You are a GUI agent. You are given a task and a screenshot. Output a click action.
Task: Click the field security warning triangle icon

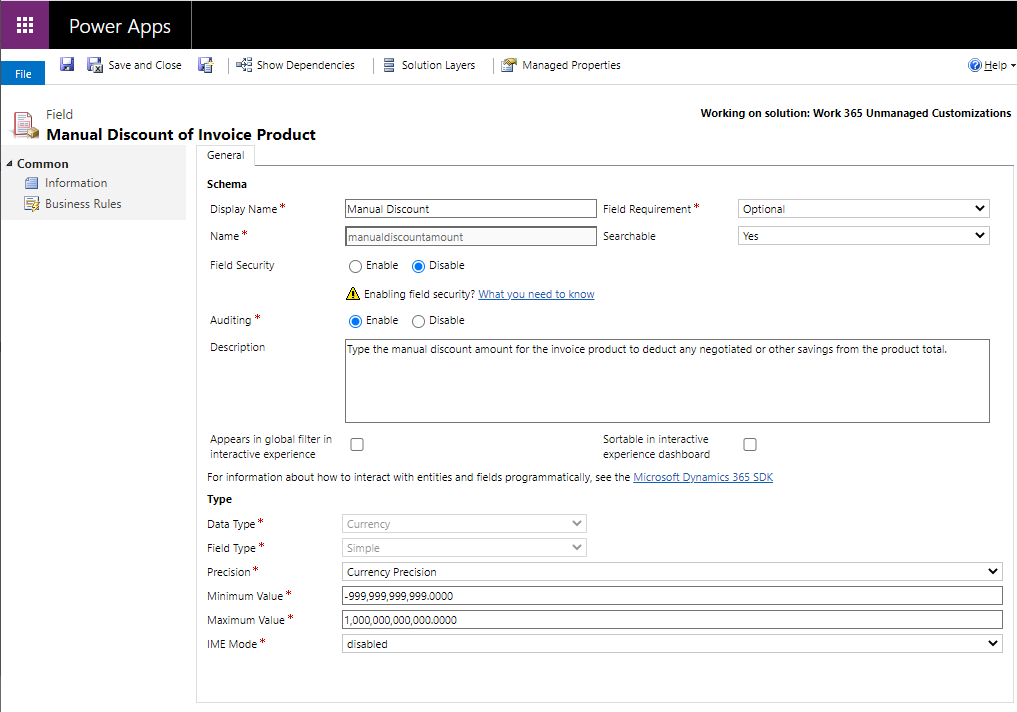353,294
